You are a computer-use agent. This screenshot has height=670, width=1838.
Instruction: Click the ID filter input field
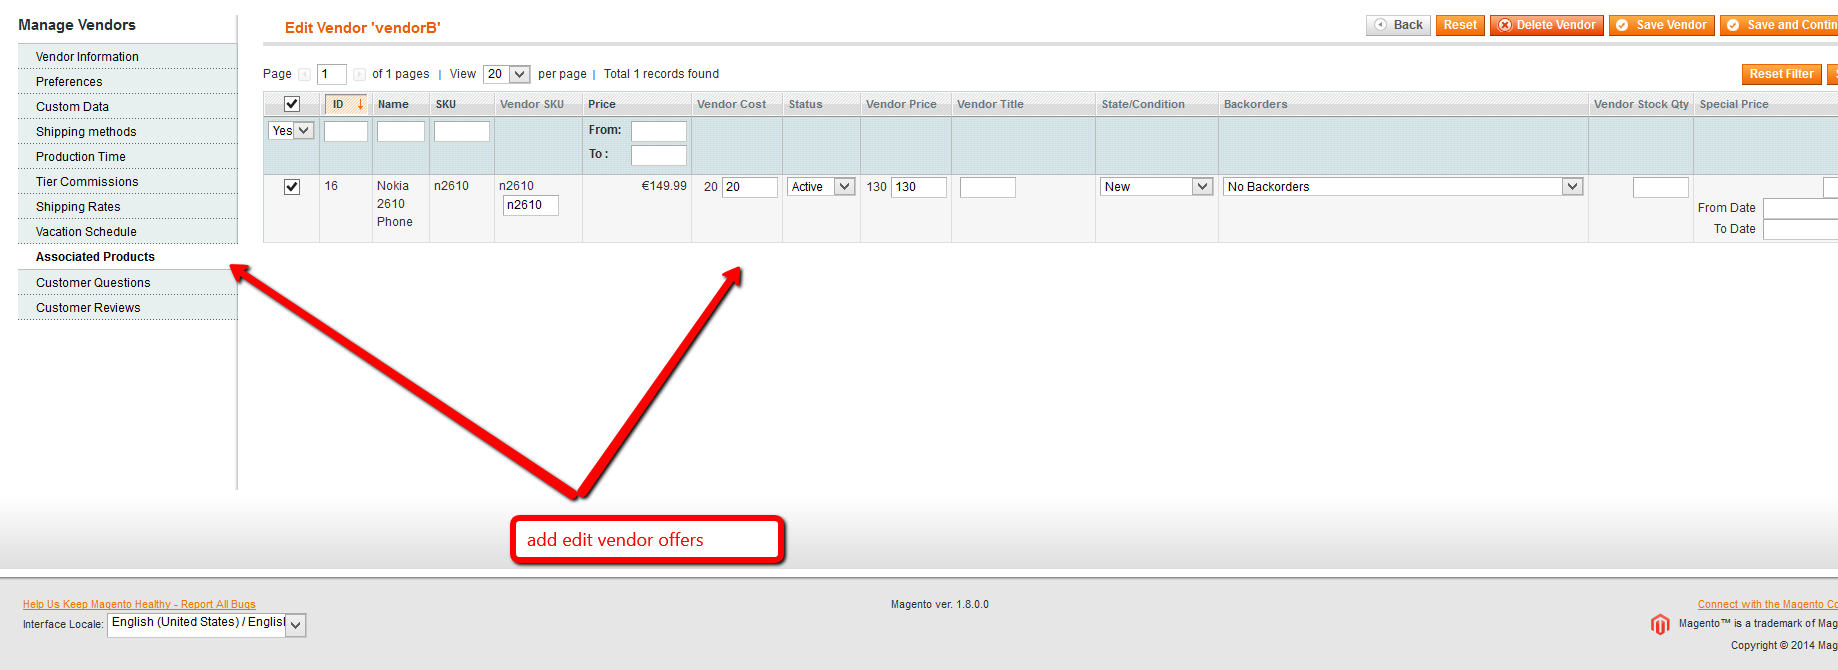[346, 131]
